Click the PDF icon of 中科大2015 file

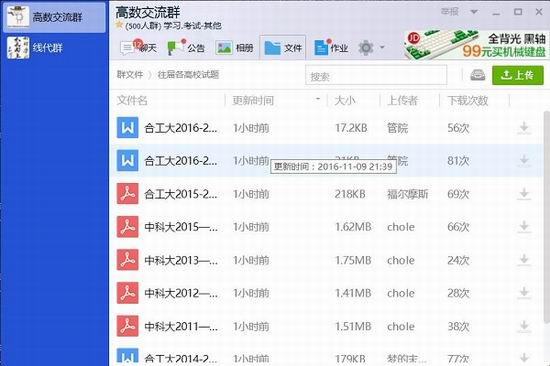tap(127, 227)
